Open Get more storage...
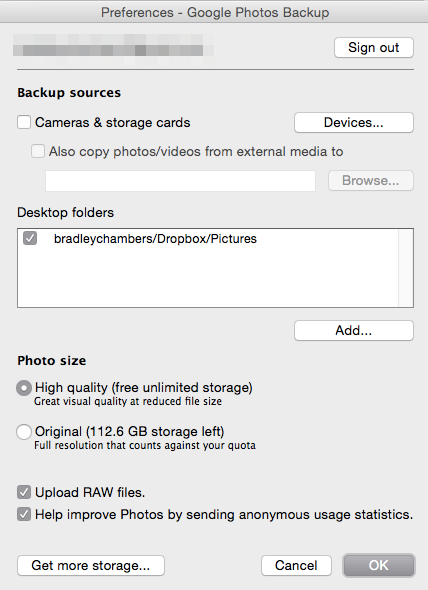This screenshot has height=590, width=428. point(91,565)
